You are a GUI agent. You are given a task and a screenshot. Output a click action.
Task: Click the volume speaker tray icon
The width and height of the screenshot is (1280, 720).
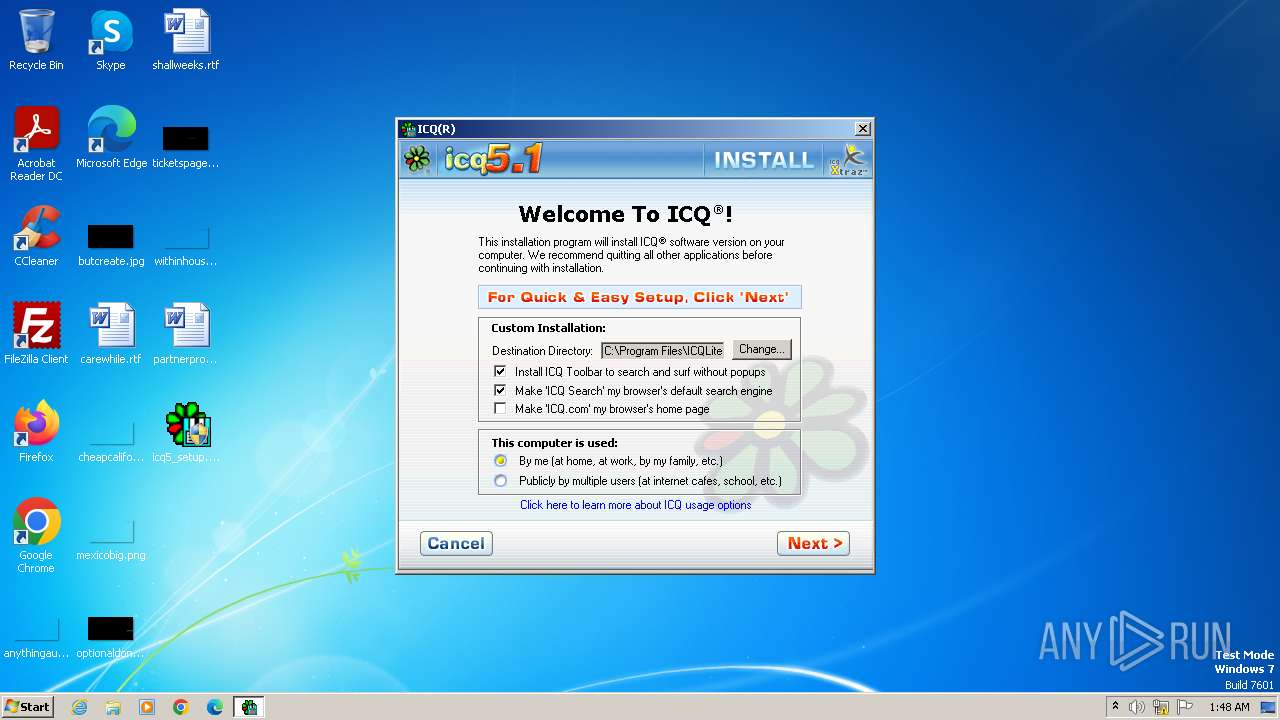pos(1137,707)
